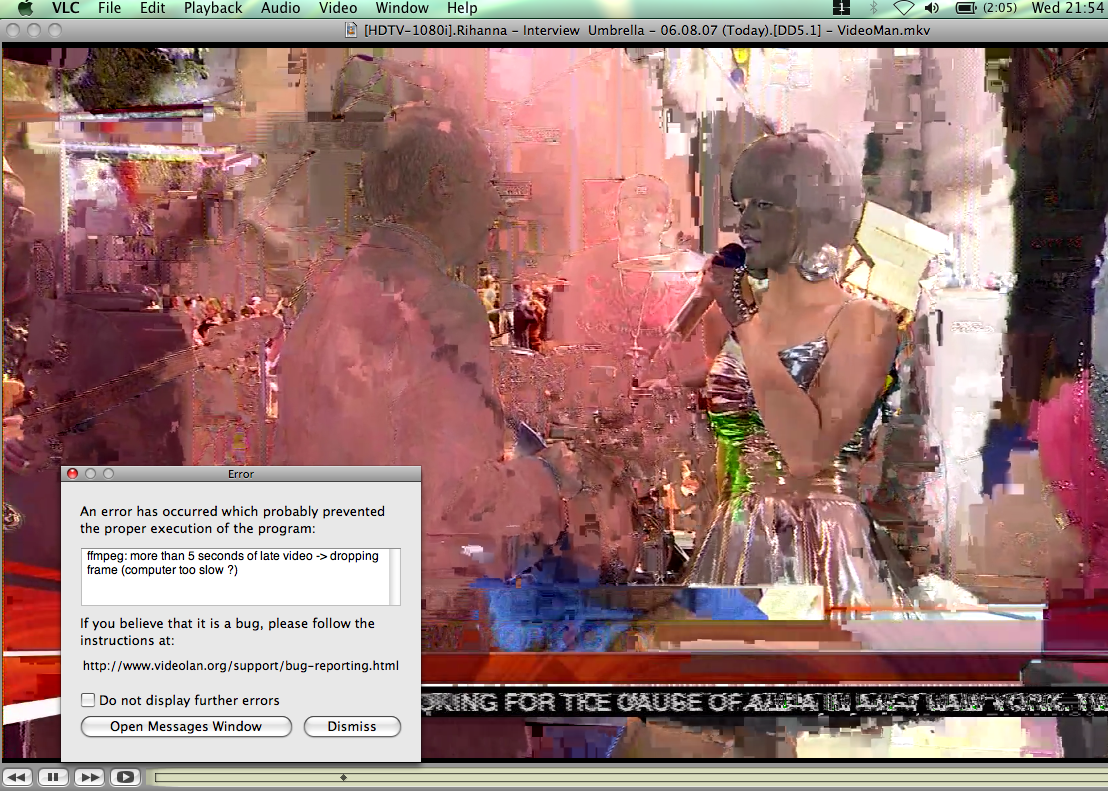Open the Audio menu
This screenshot has width=1108, height=791.
click(280, 8)
